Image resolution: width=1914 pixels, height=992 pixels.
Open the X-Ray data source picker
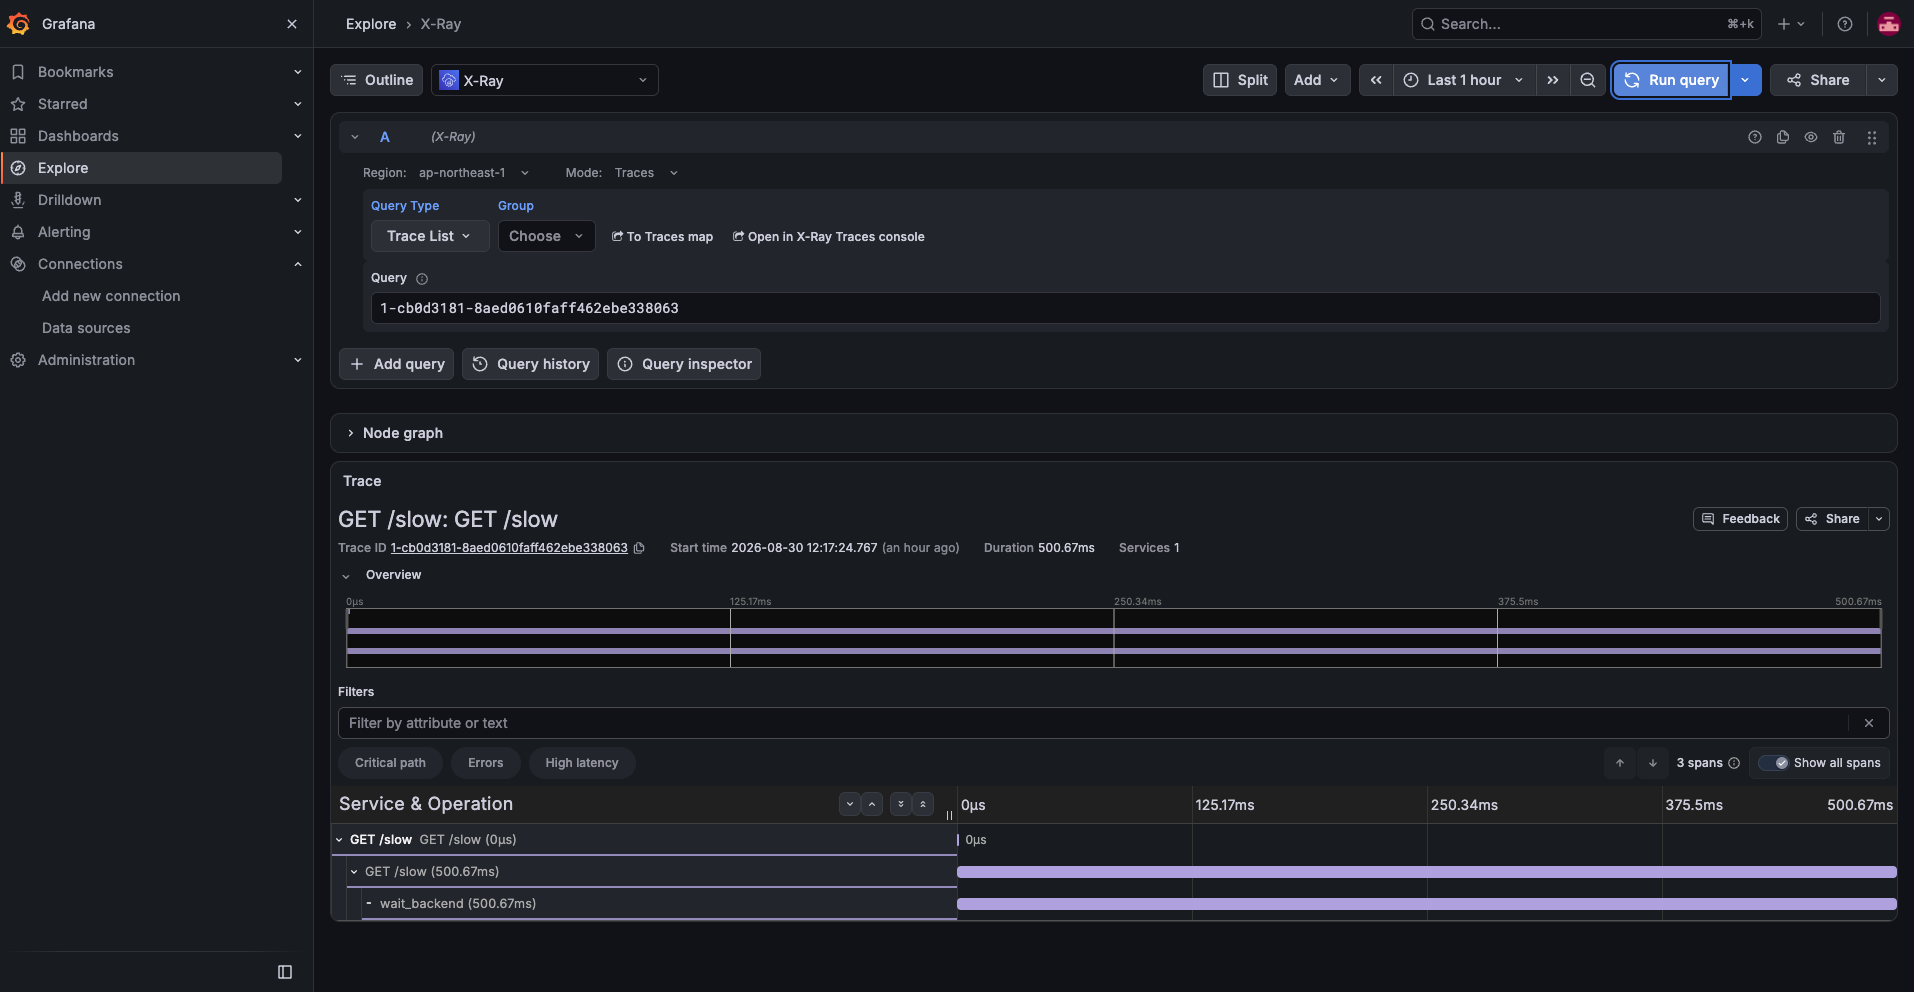pyautogui.click(x=545, y=80)
